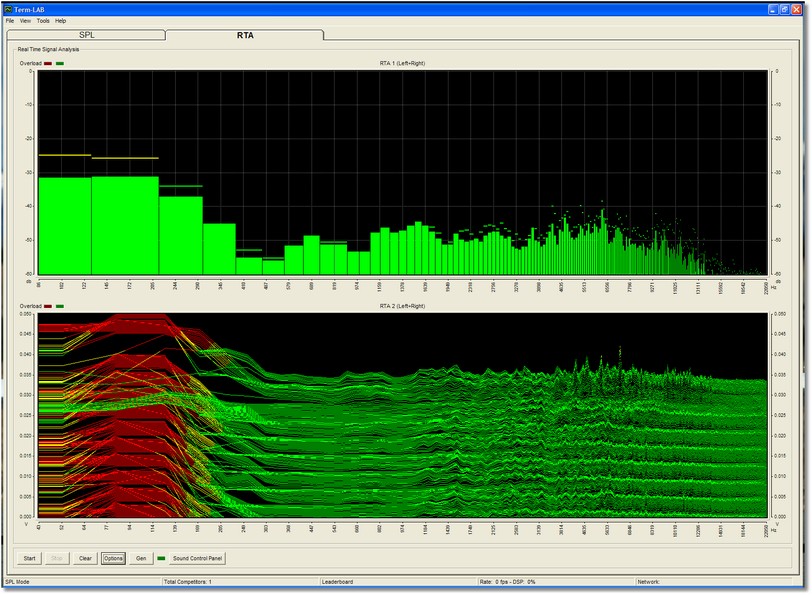This screenshot has height=595, width=812.
Task: Select the RTA tab
Action: point(245,35)
